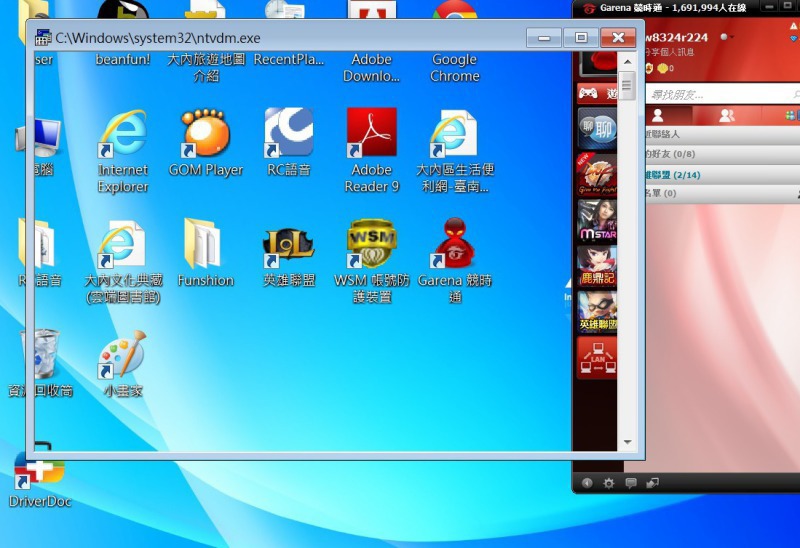Click the ntvdm.exe vertical scrollbar thumb

tap(628, 86)
